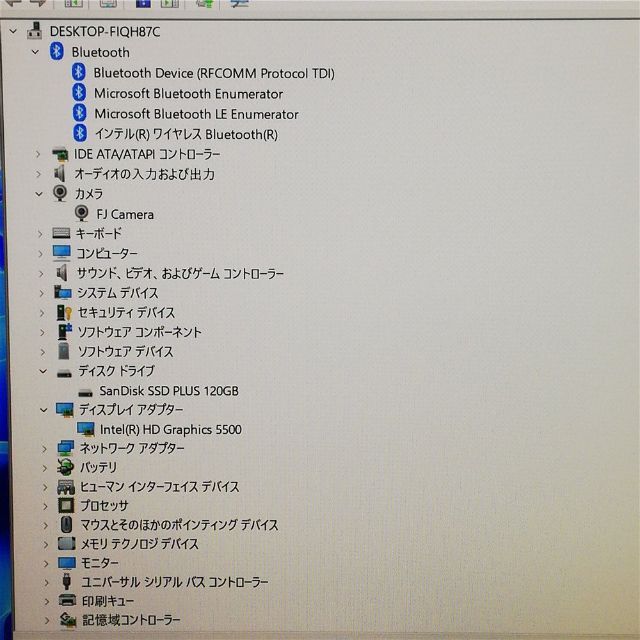Click the ユニバーサル シリアル バス コントローラー USB icon
Screen dimensions: 640x640
click(67, 582)
